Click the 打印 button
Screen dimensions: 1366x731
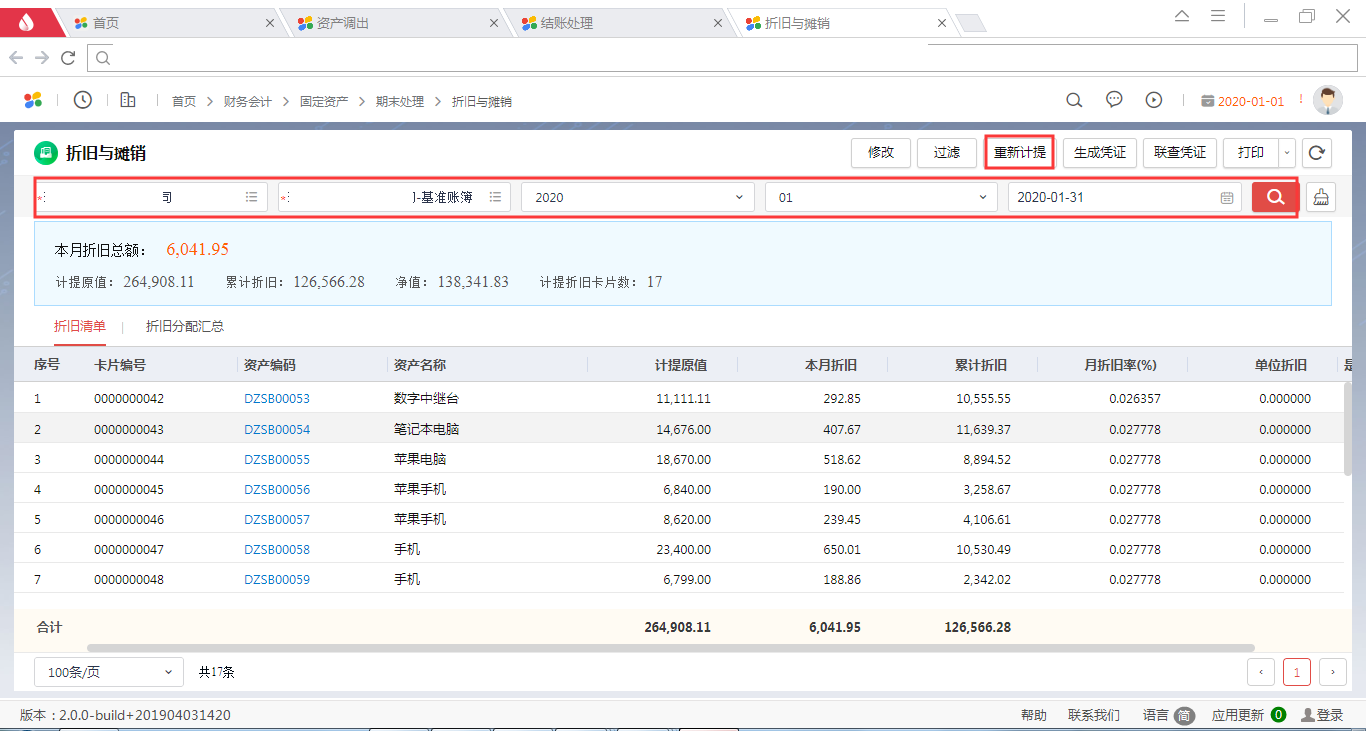tap(1251, 153)
